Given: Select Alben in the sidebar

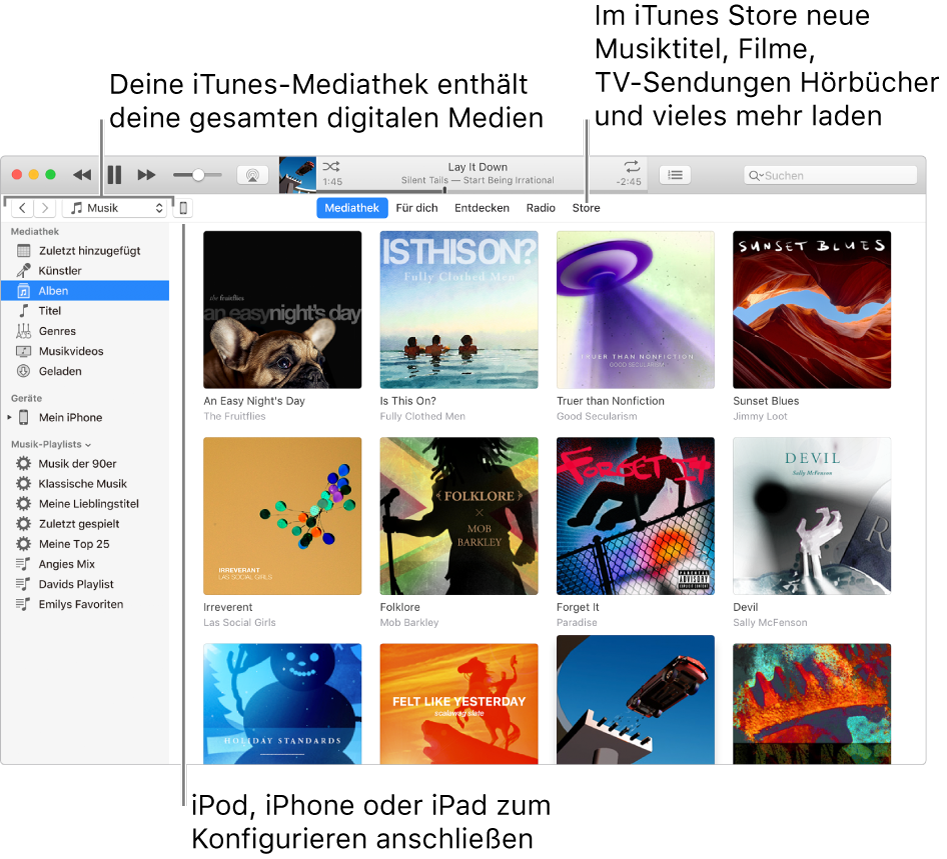Looking at the screenshot, I should [x=85, y=291].
